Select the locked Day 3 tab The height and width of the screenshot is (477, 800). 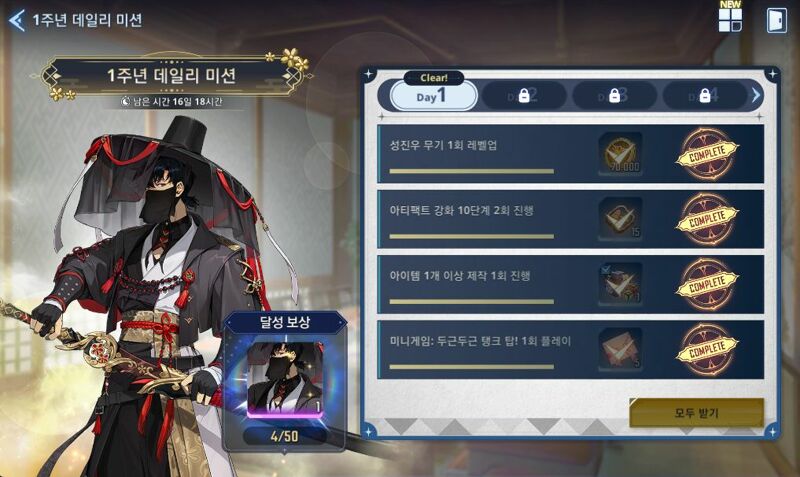click(x=615, y=95)
